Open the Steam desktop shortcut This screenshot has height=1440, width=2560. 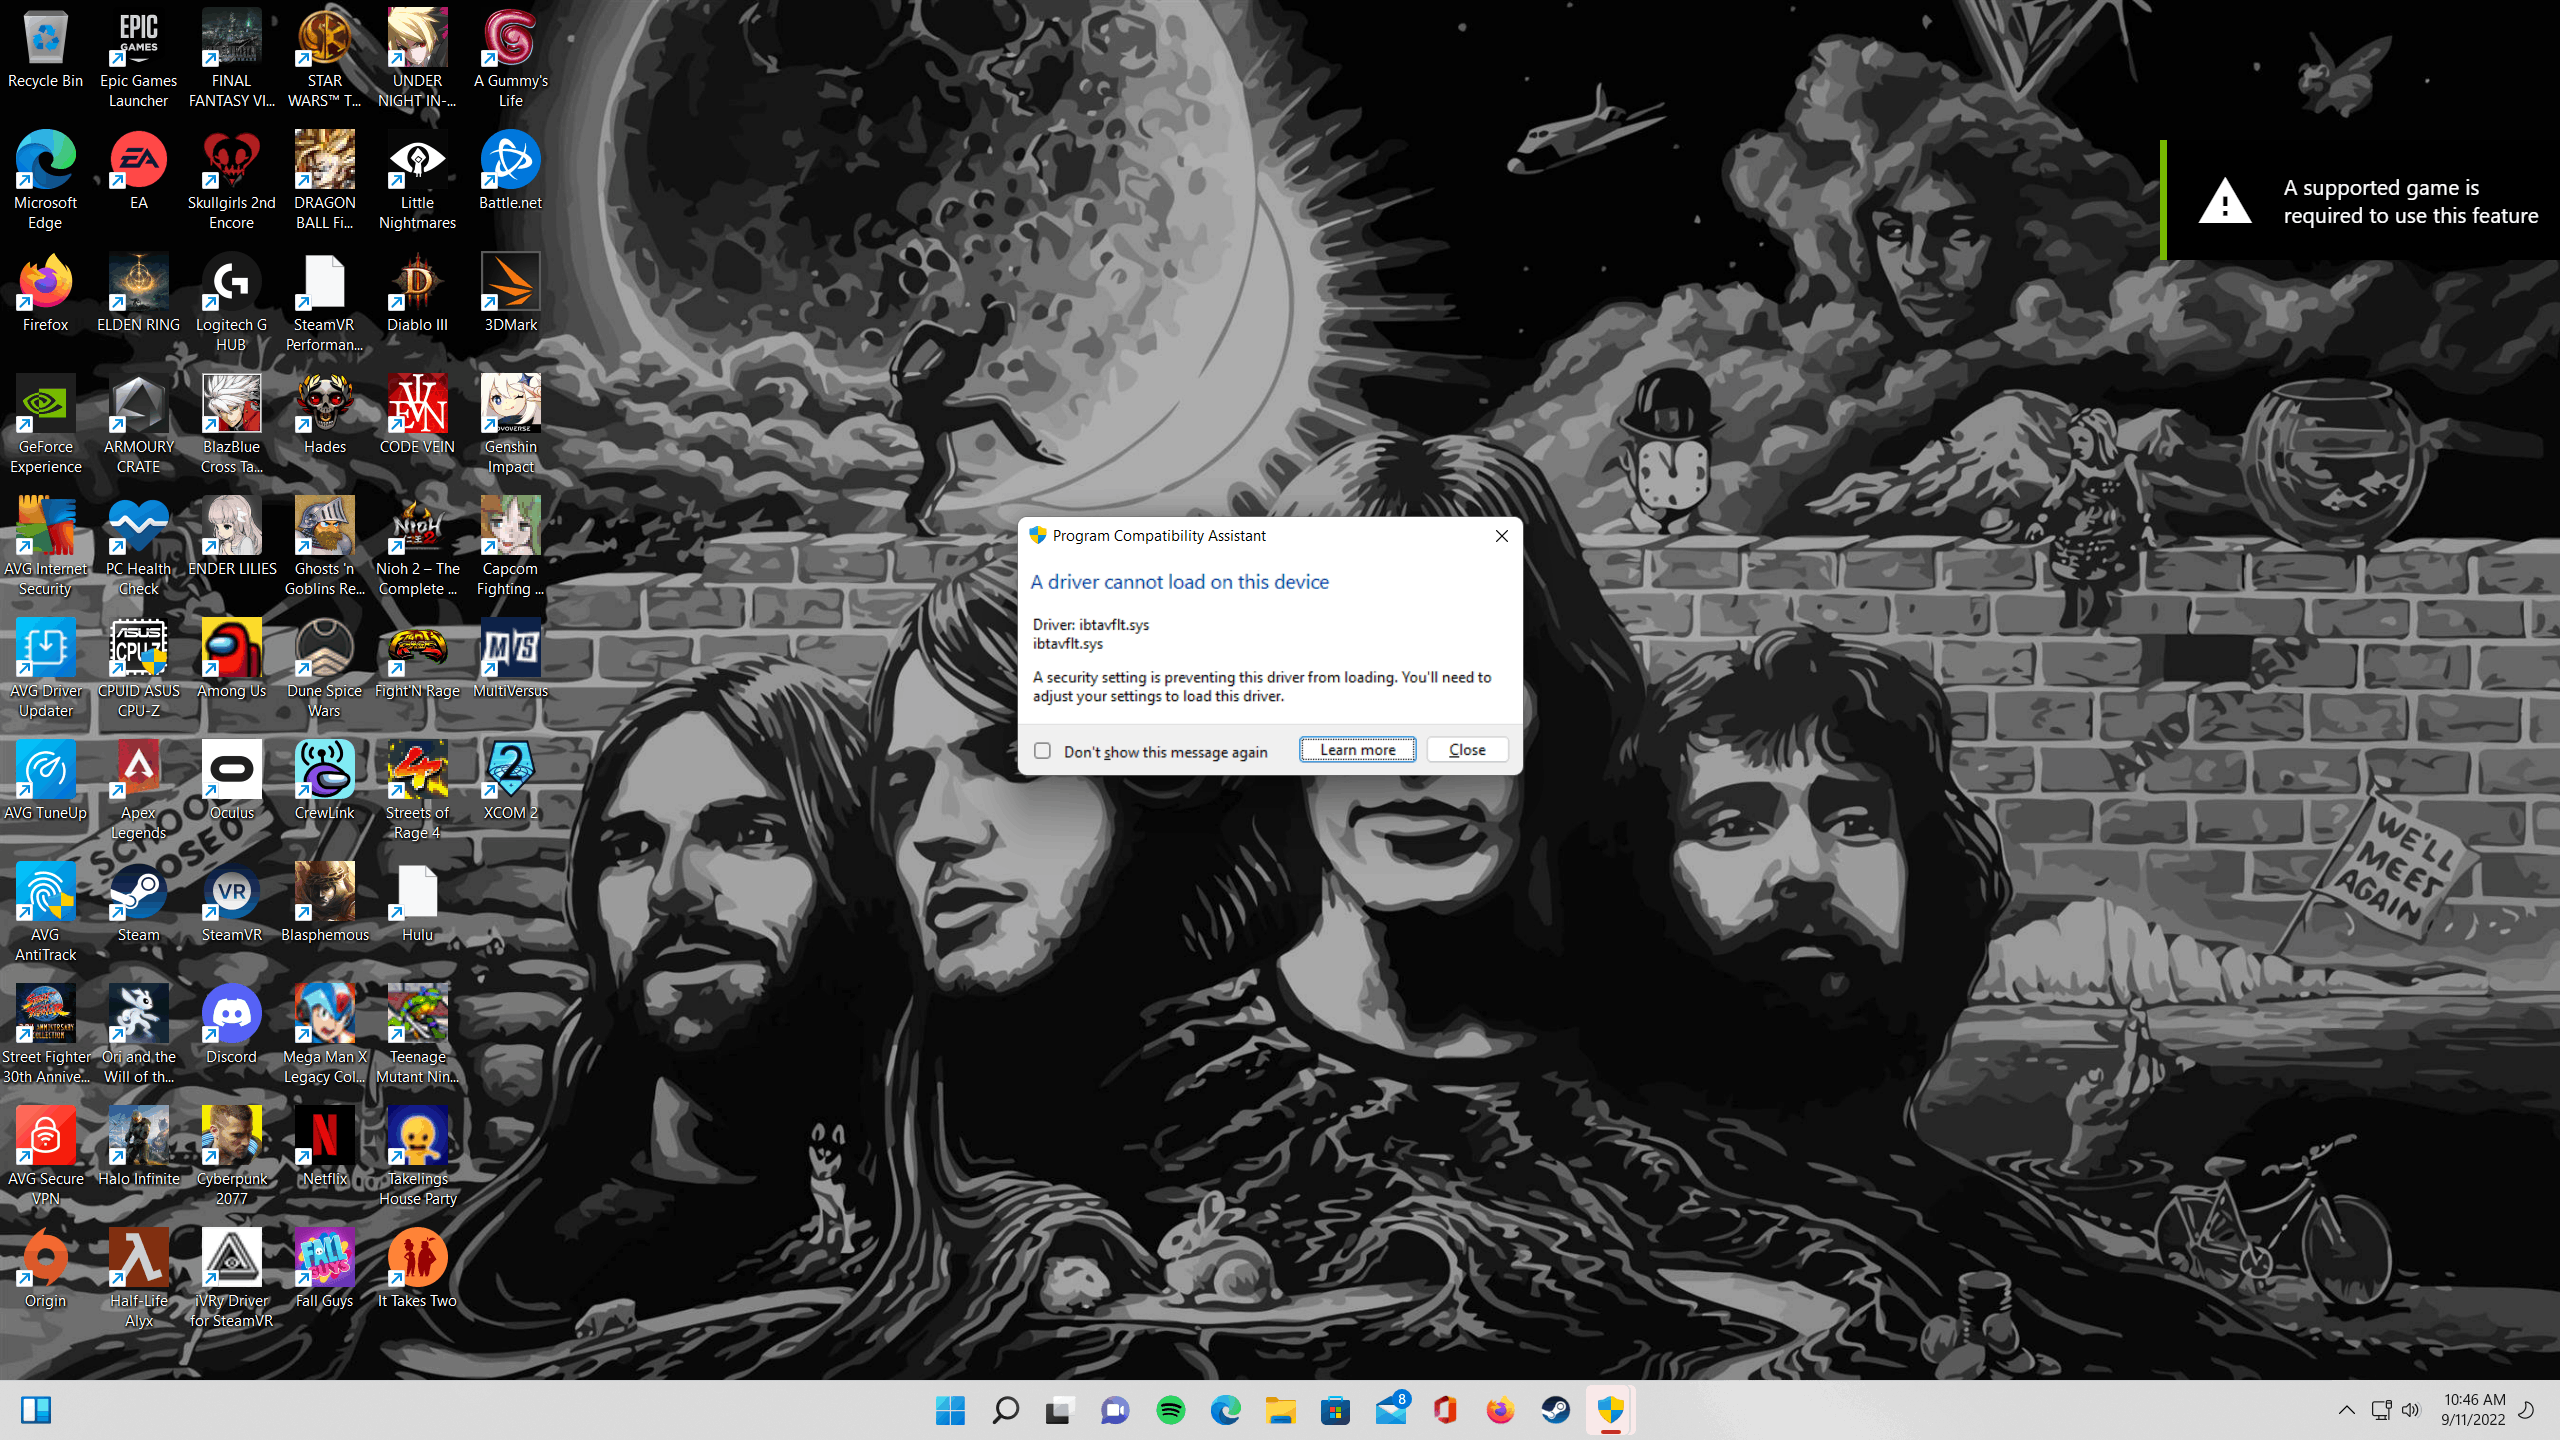[x=138, y=893]
